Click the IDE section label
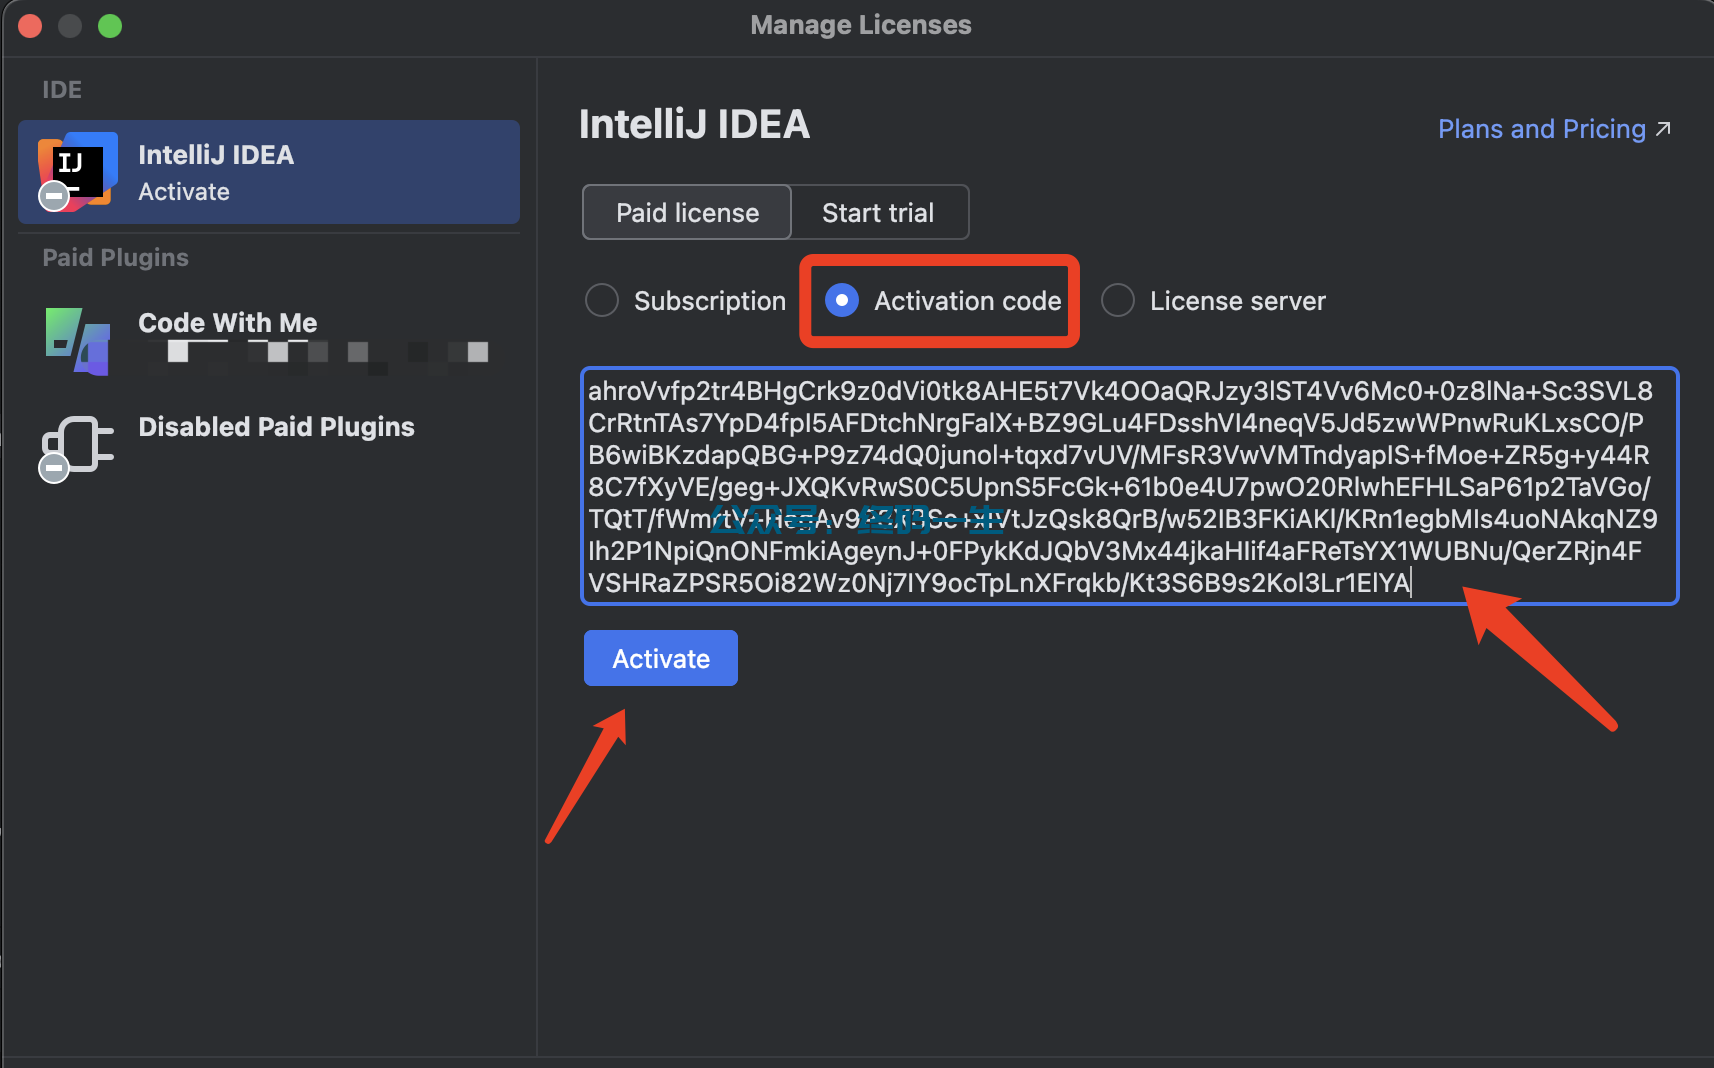The image size is (1714, 1068). [x=62, y=89]
